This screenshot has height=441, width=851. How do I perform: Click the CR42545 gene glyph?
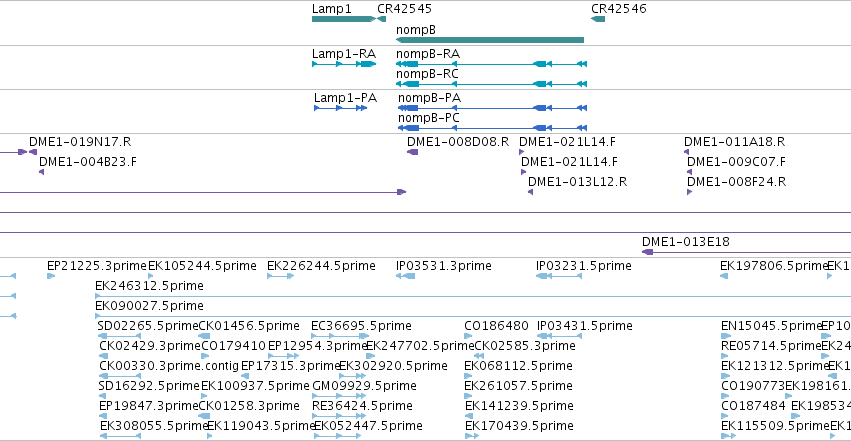tap(382, 19)
